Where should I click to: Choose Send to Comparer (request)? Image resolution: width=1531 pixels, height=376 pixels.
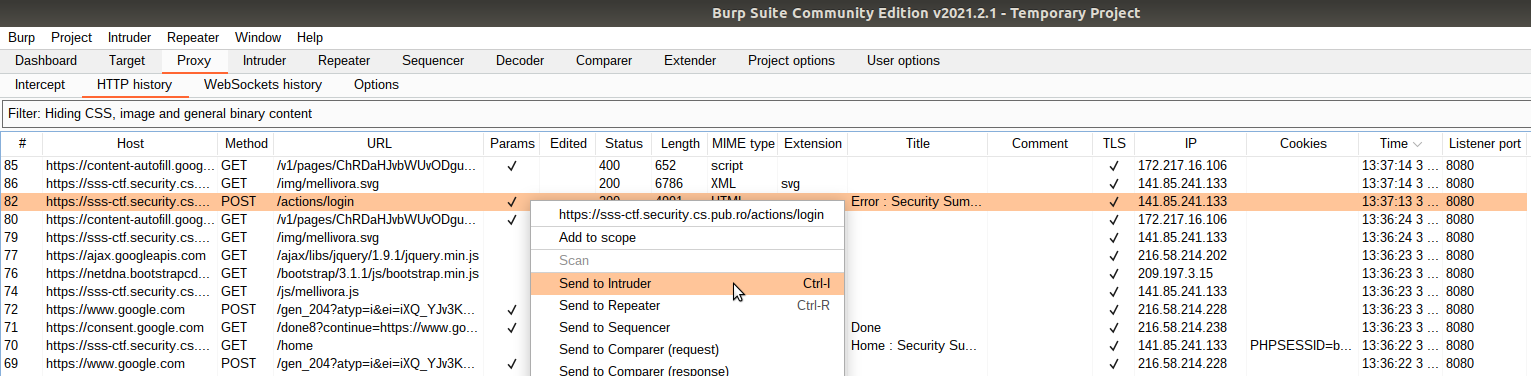pos(687,350)
